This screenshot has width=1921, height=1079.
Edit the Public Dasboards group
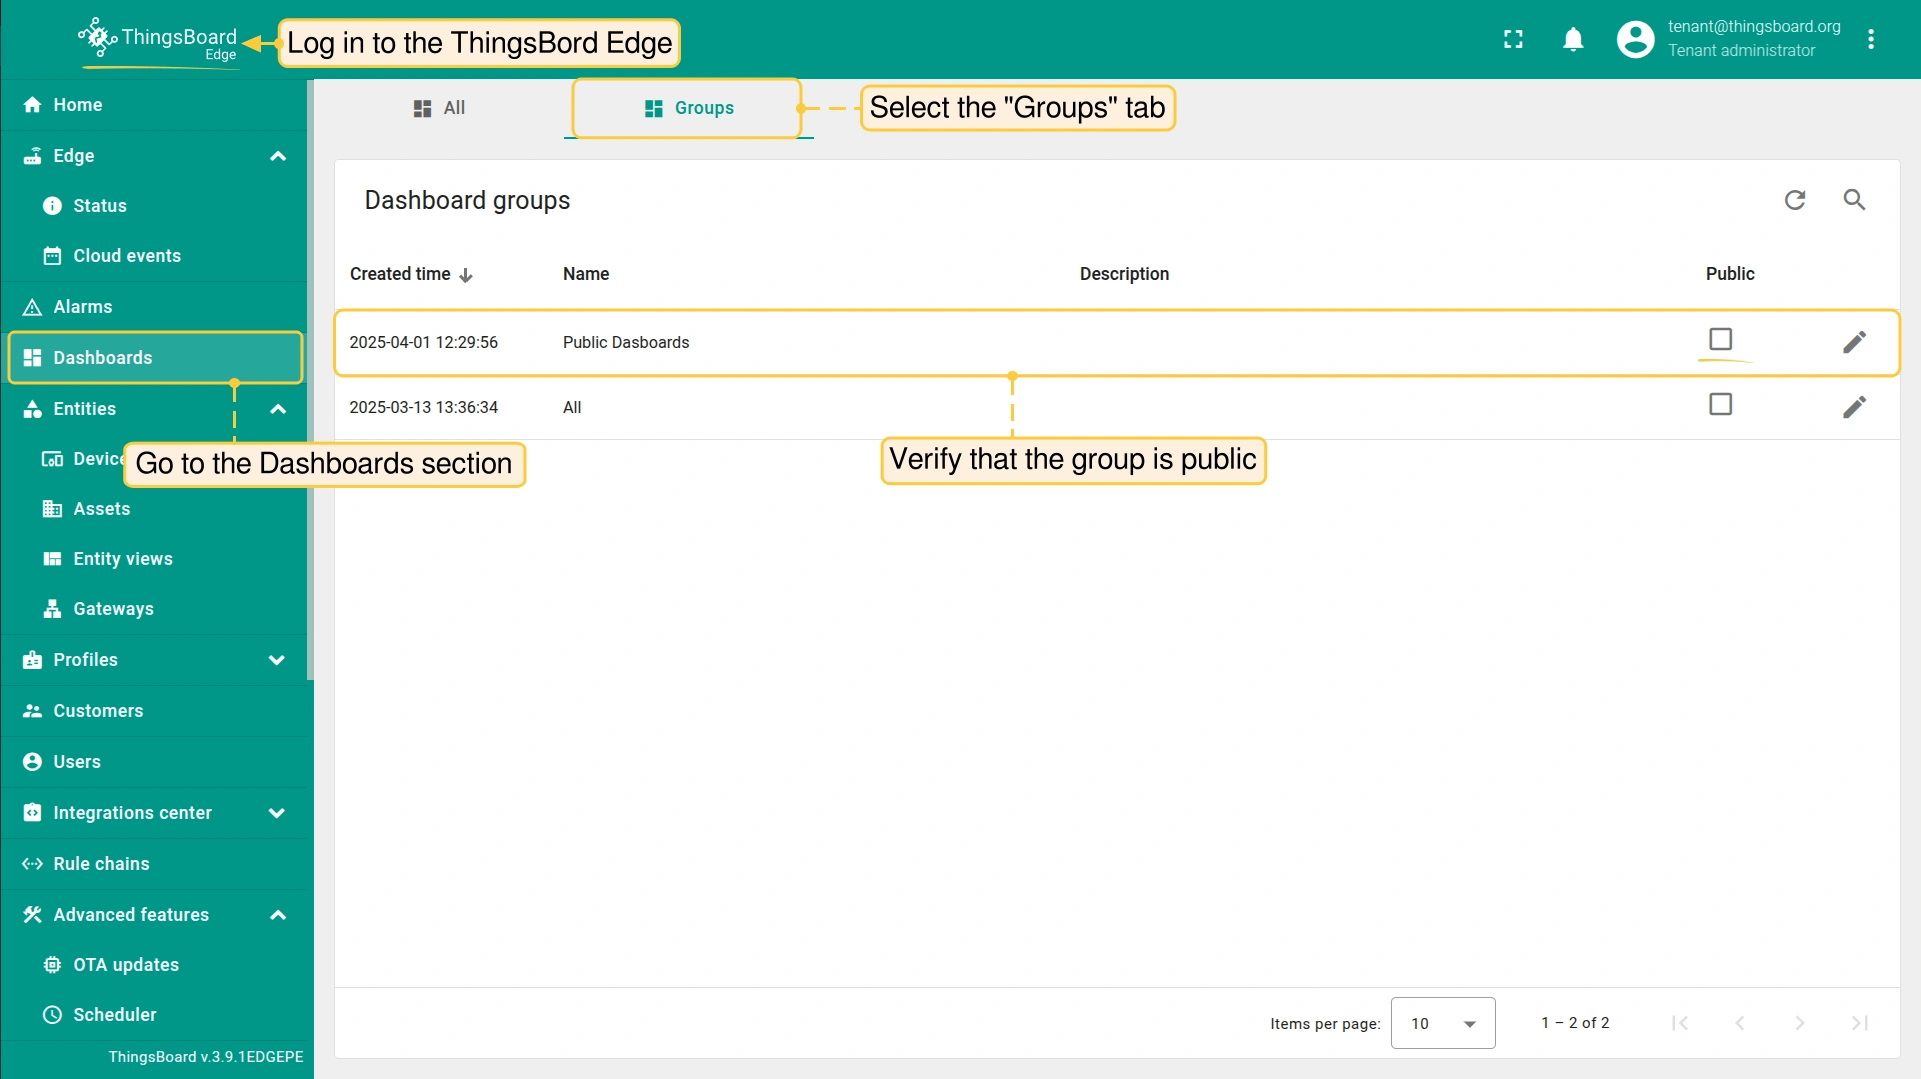[x=1854, y=342]
